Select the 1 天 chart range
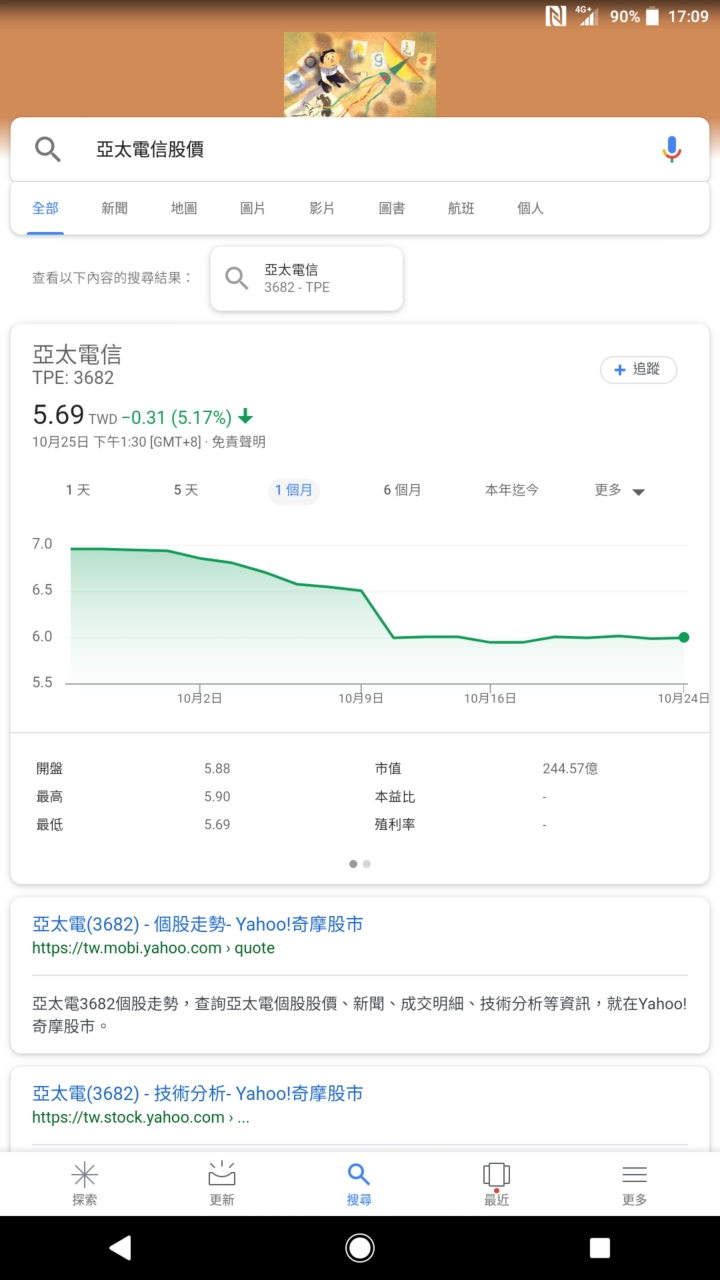720x1280 pixels. pyautogui.click(x=78, y=490)
